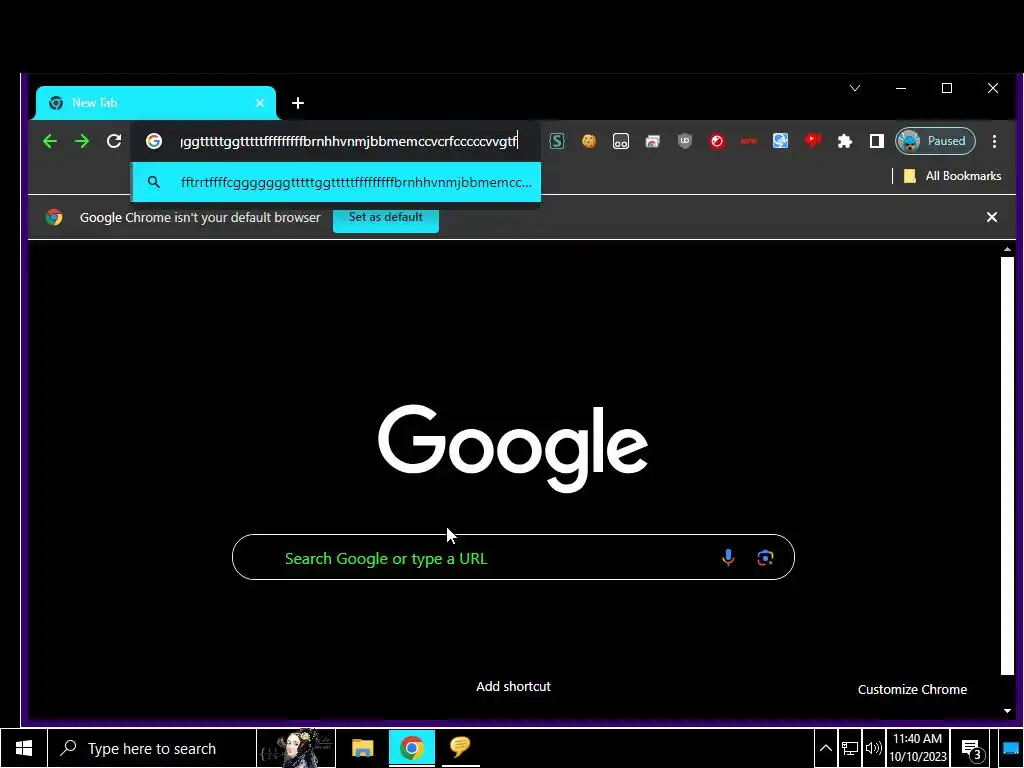
Task: Open the small red text extension icon
Action: [748, 141]
